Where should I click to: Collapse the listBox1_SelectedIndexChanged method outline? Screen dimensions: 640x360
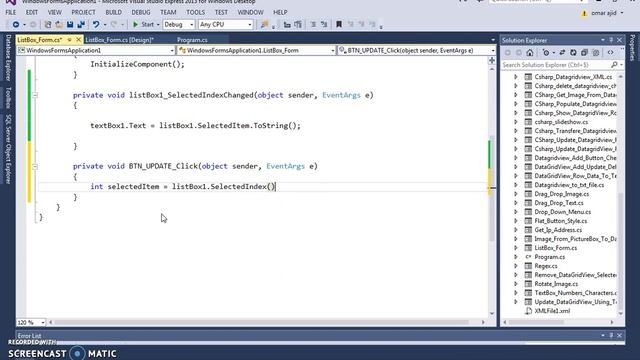(35, 95)
